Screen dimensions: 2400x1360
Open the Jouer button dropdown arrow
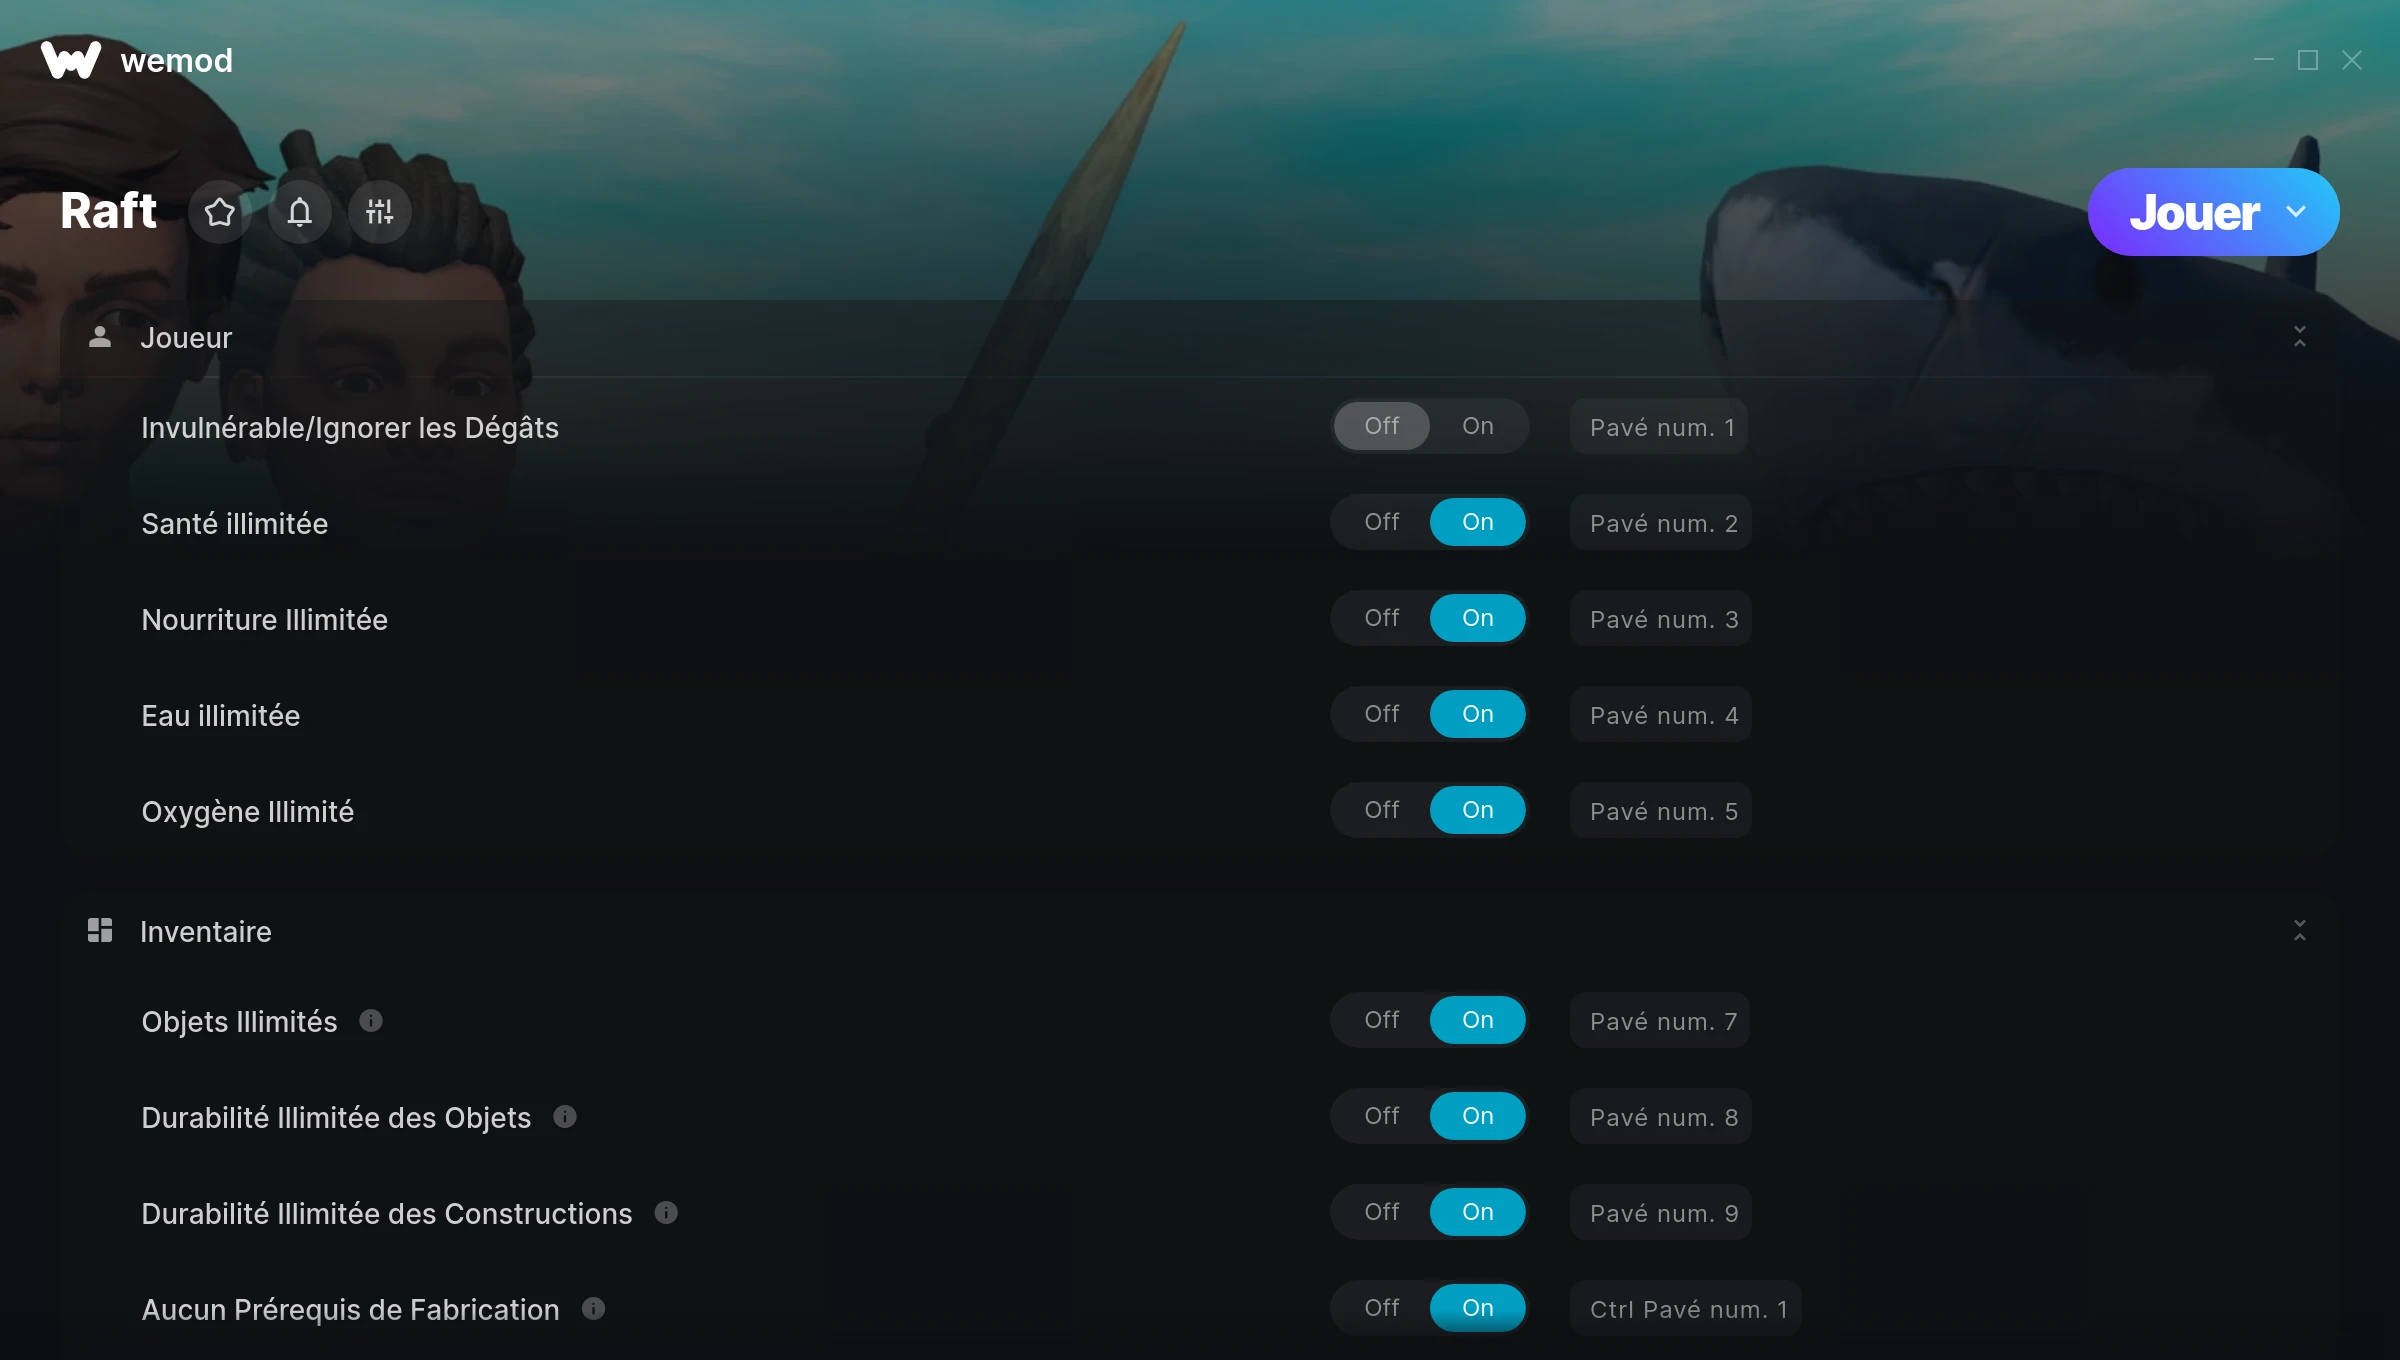pos(2296,212)
